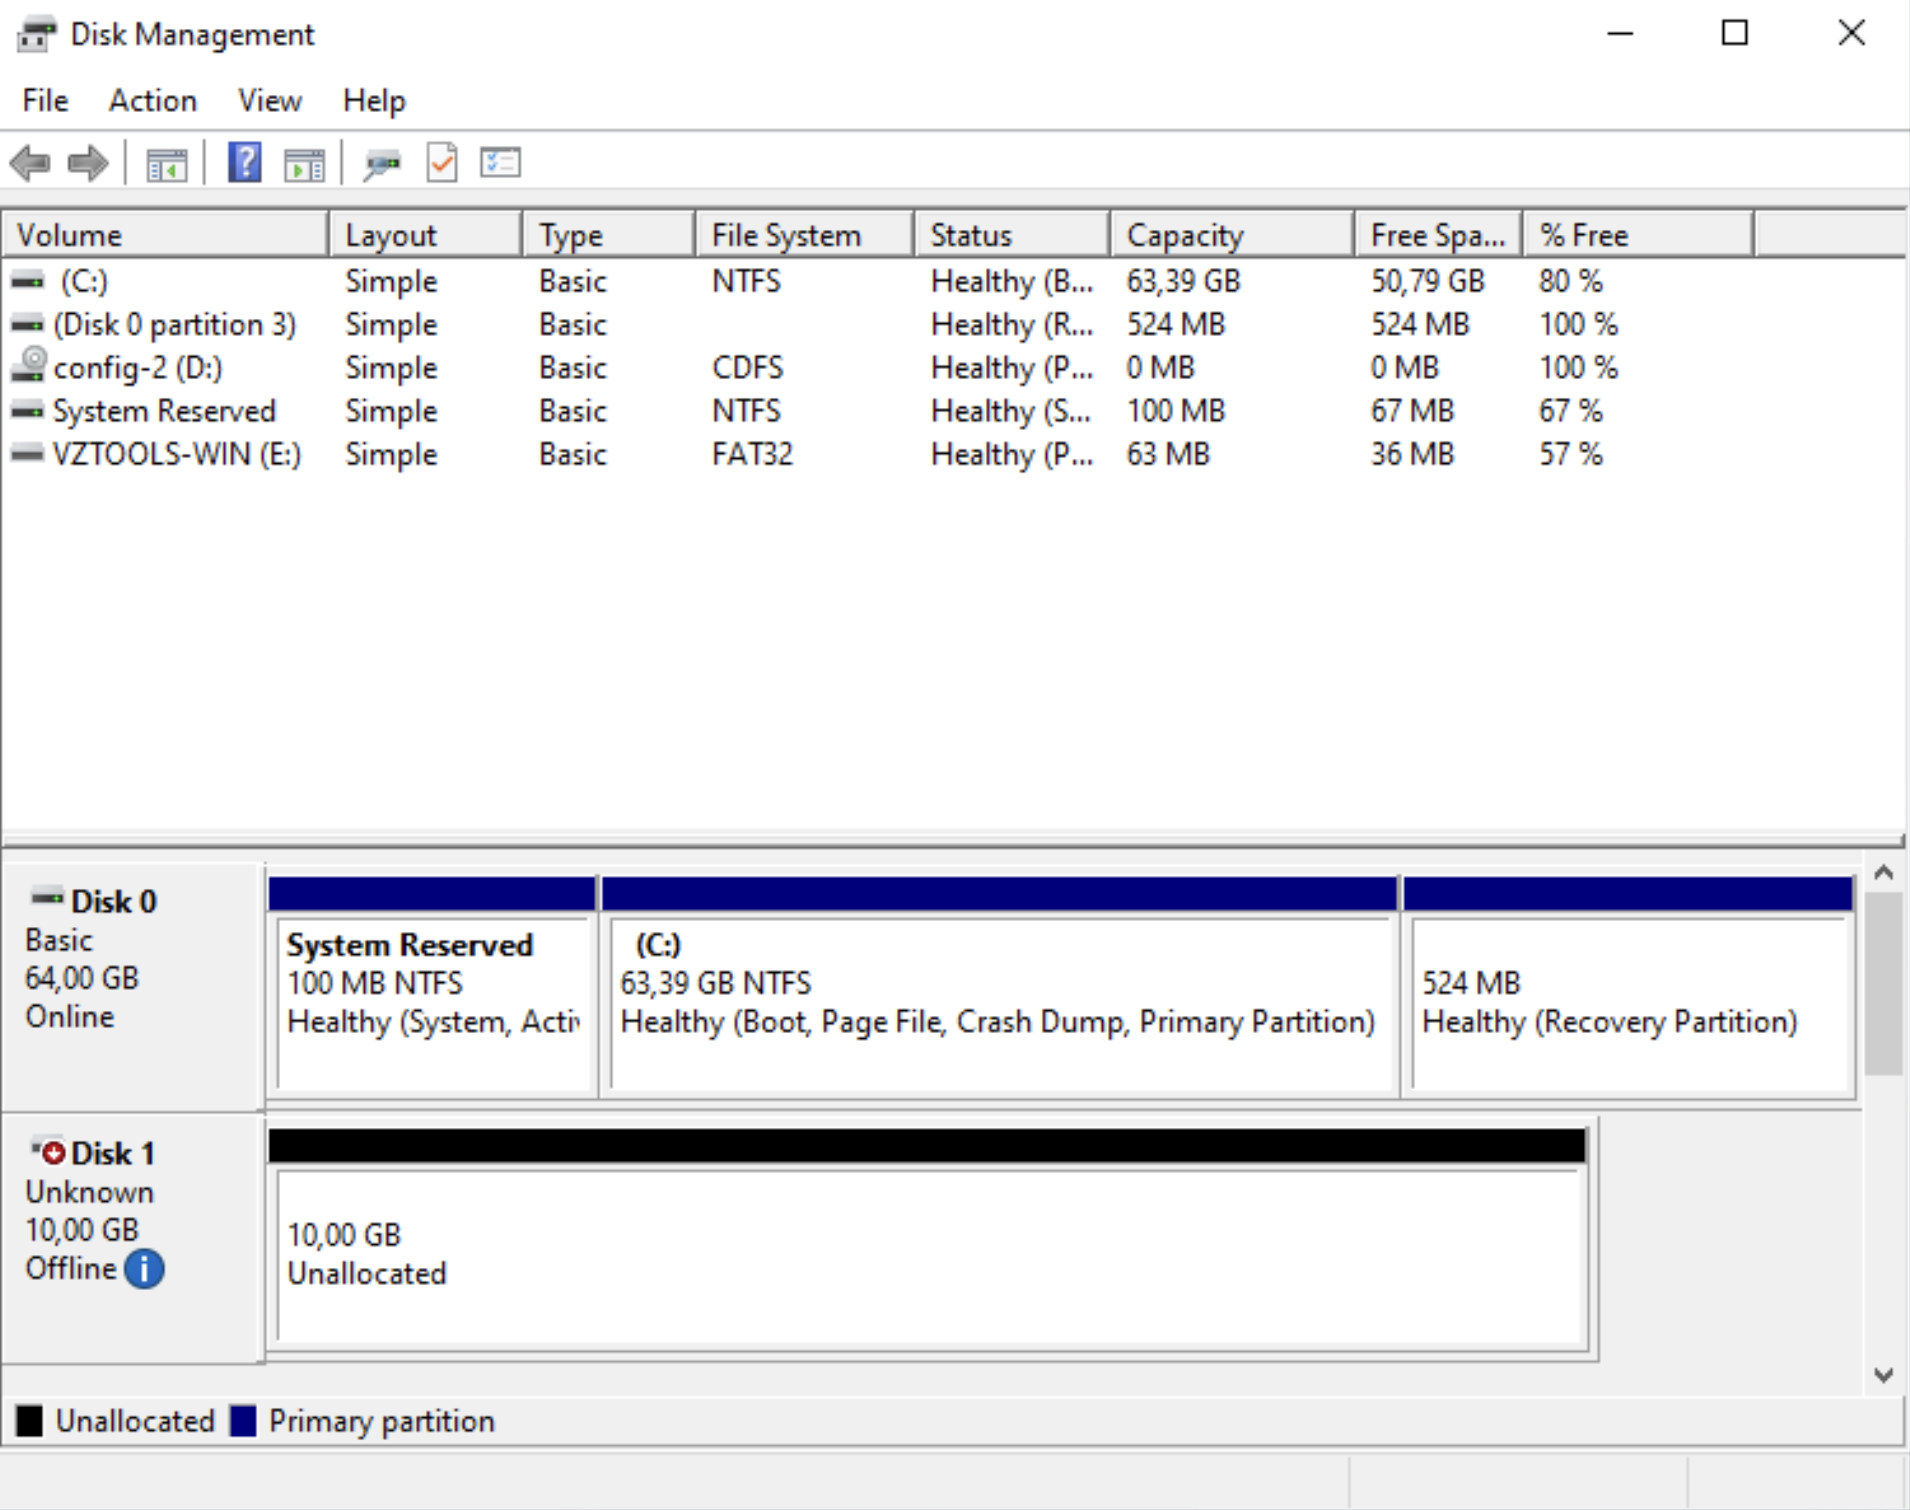
Task: Open the Action menu
Action: coord(152,101)
